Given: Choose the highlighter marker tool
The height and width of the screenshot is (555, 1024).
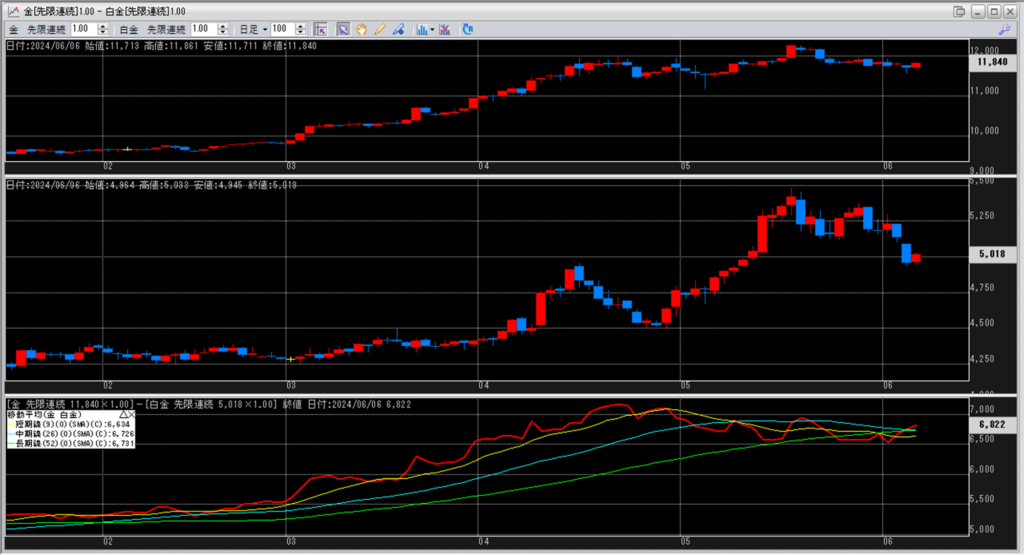Looking at the screenshot, I should [x=399, y=29].
